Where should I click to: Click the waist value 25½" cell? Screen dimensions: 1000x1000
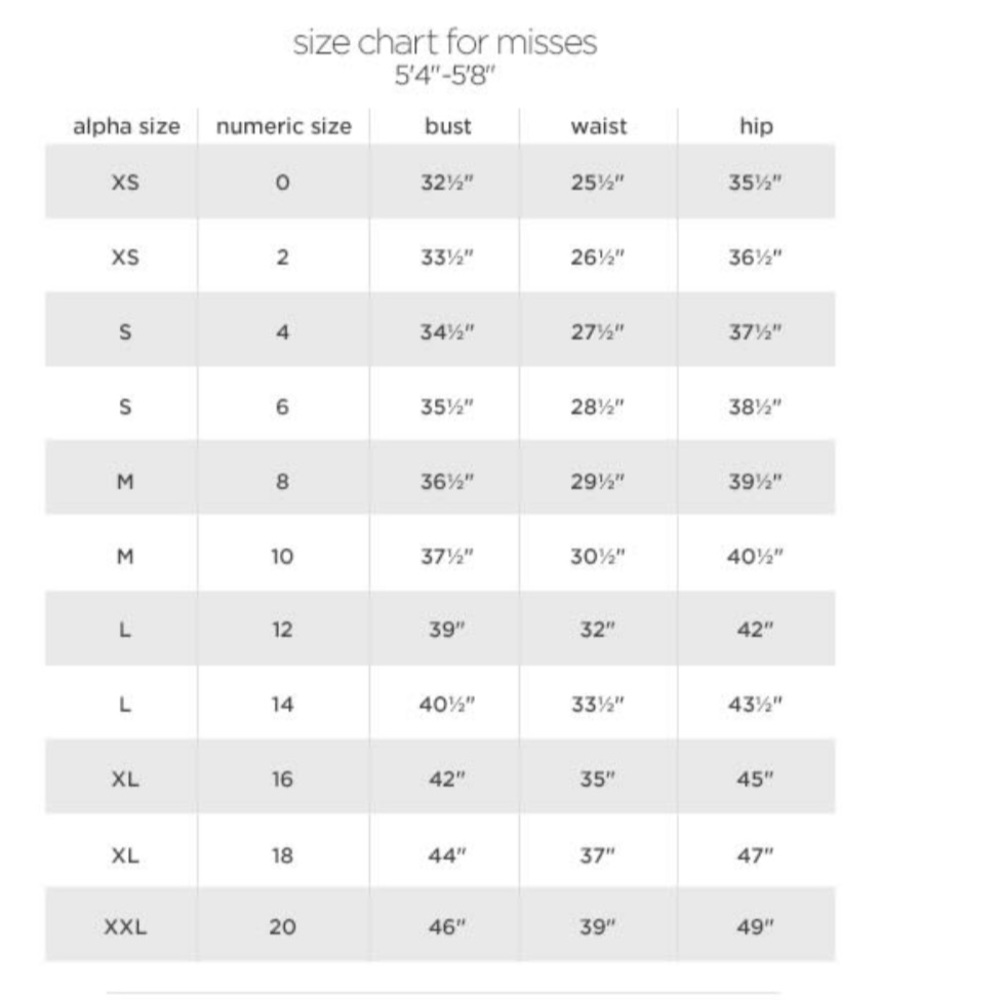click(x=598, y=182)
